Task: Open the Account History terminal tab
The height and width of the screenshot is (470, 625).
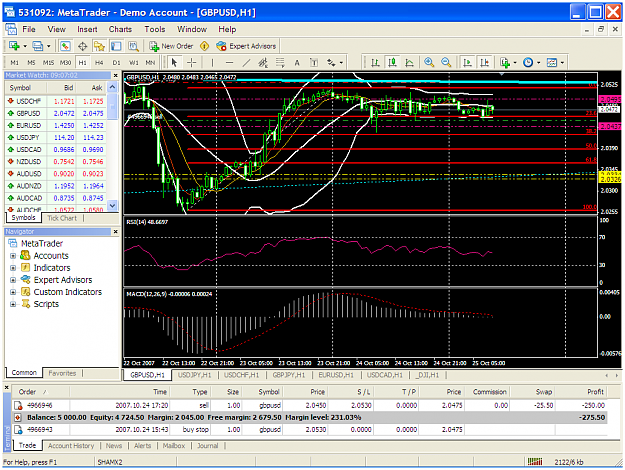Action: tap(71, 446)
